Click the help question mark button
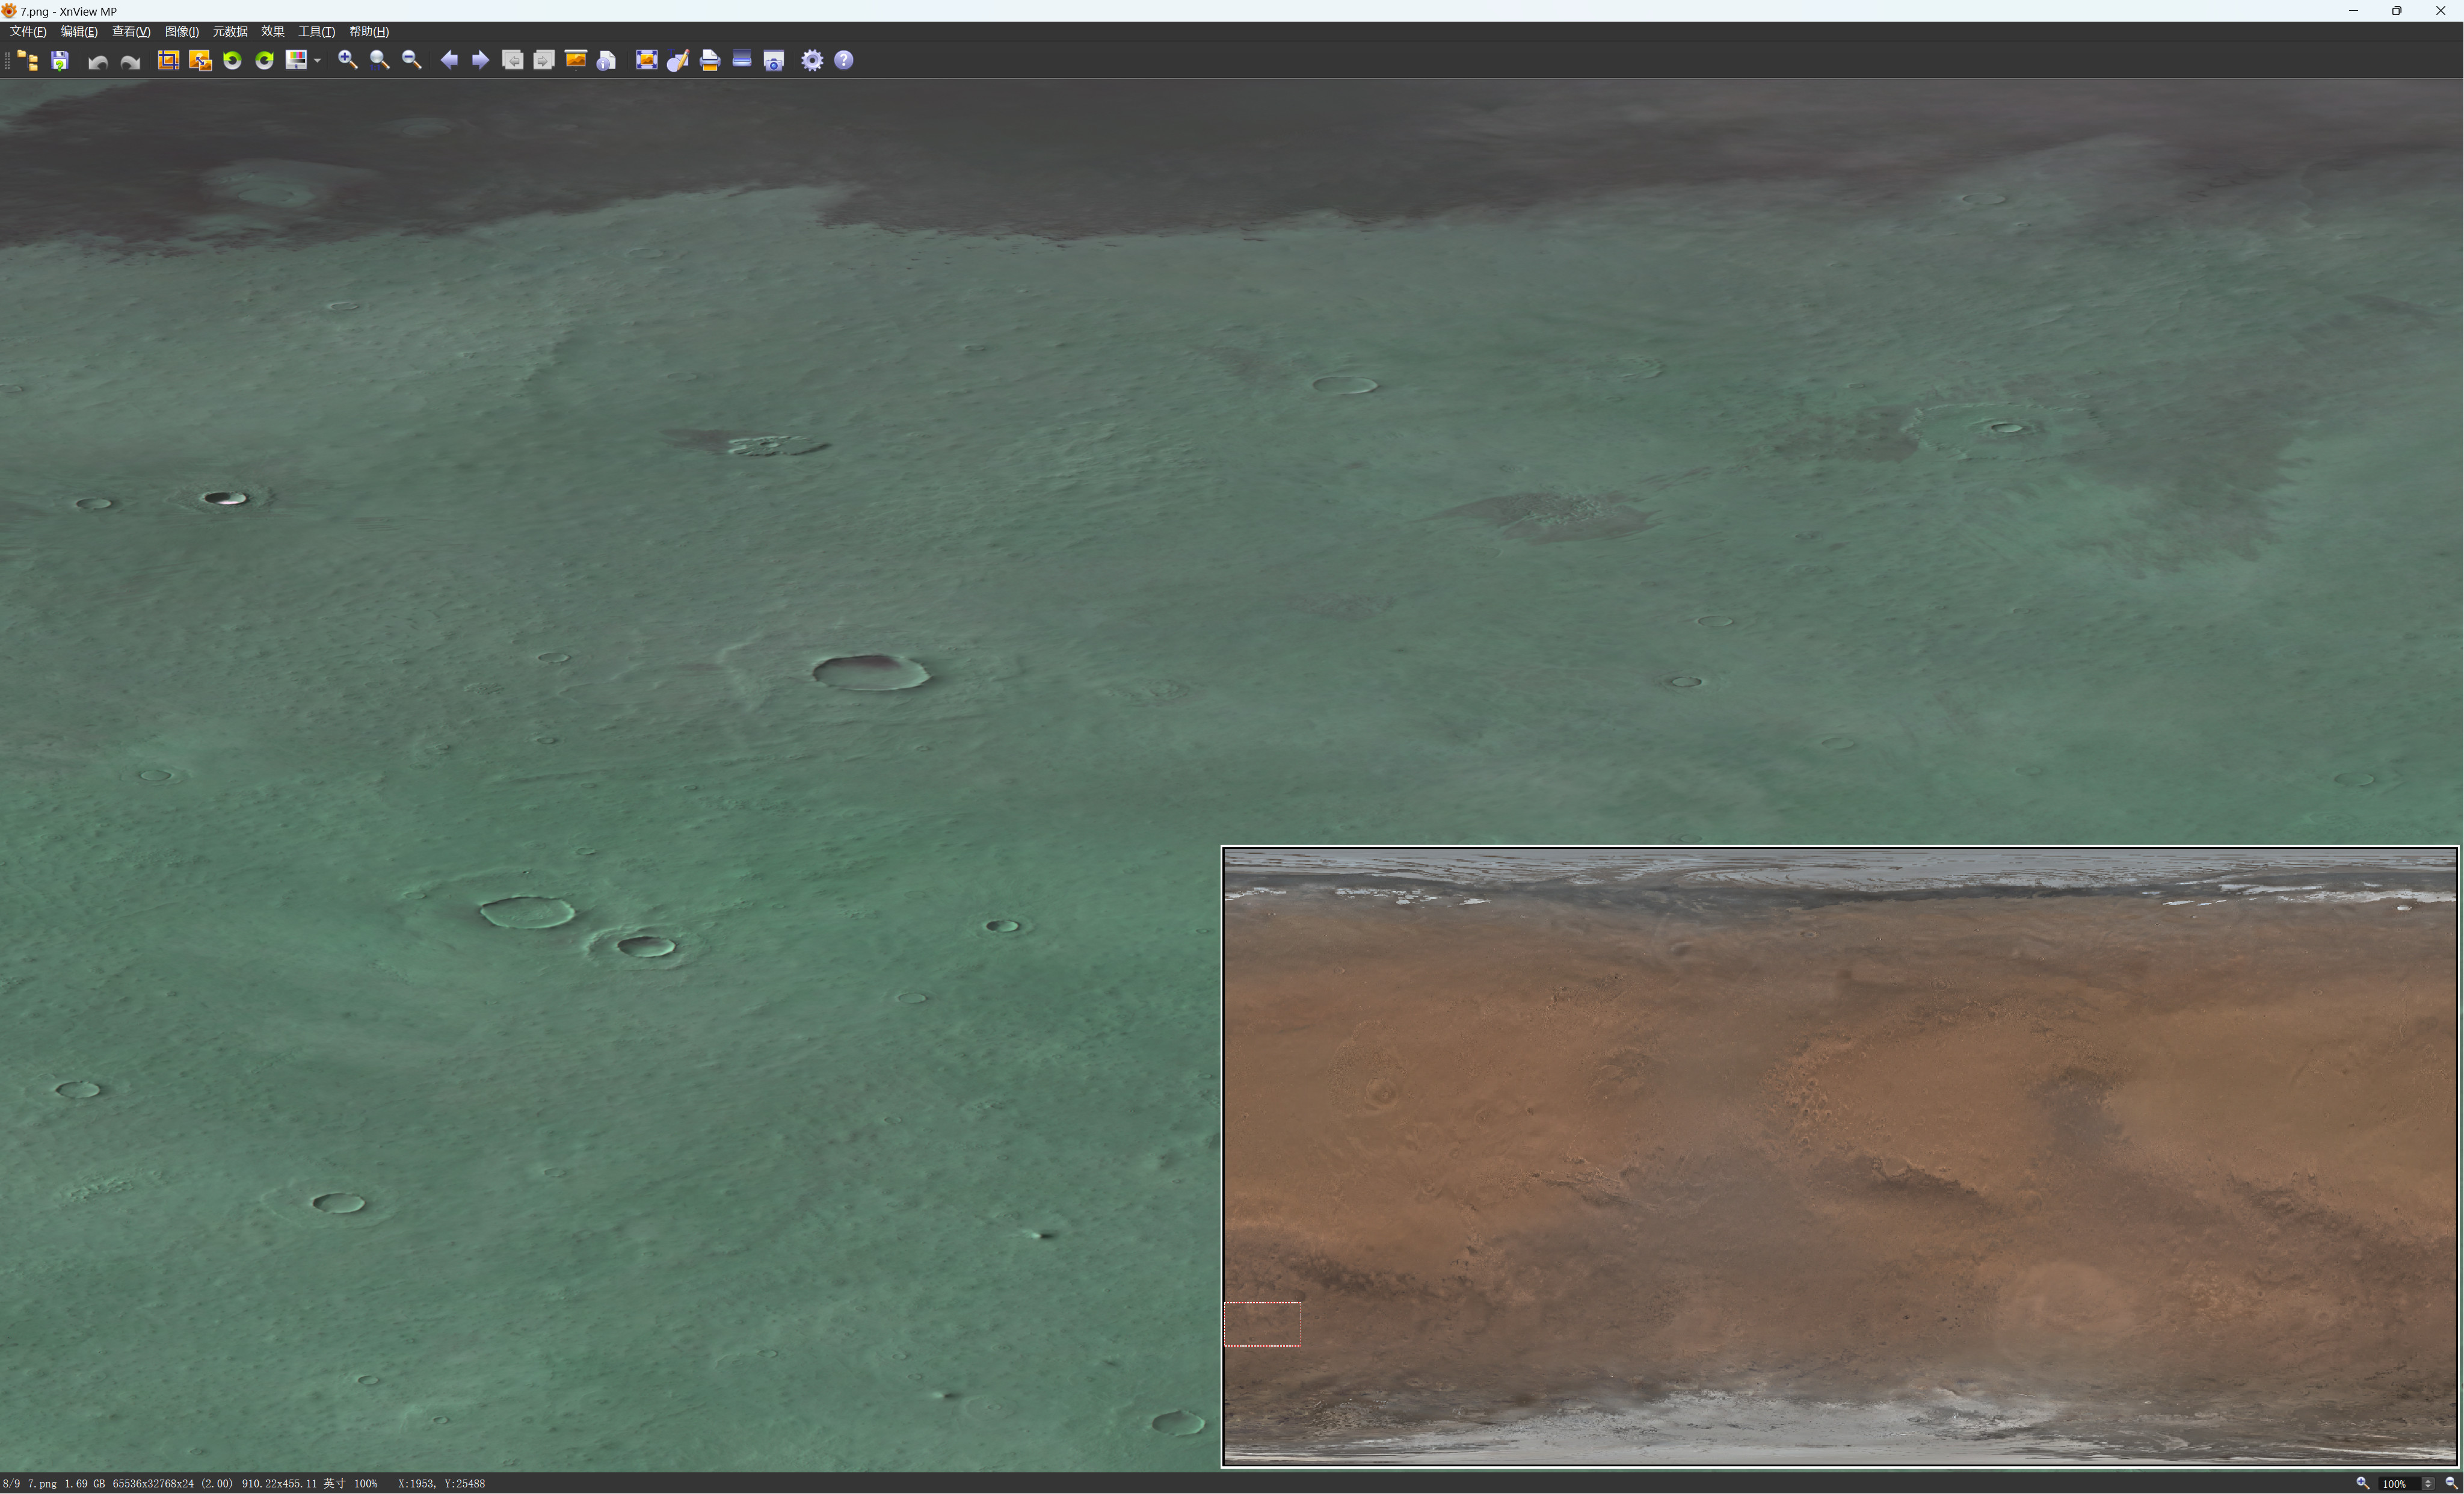2464x1494 pixels. coord(844,61)
